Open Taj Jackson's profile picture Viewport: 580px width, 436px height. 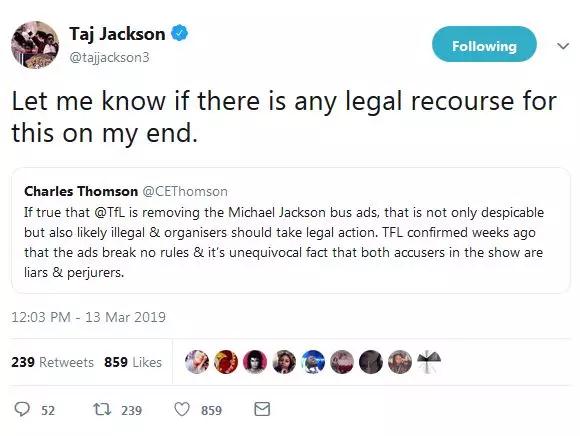click(x=35, y=45)
